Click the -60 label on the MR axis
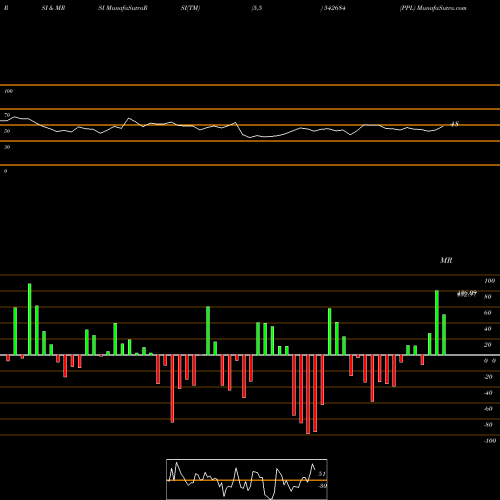This screenshot has width=500, height=500. 488,409
